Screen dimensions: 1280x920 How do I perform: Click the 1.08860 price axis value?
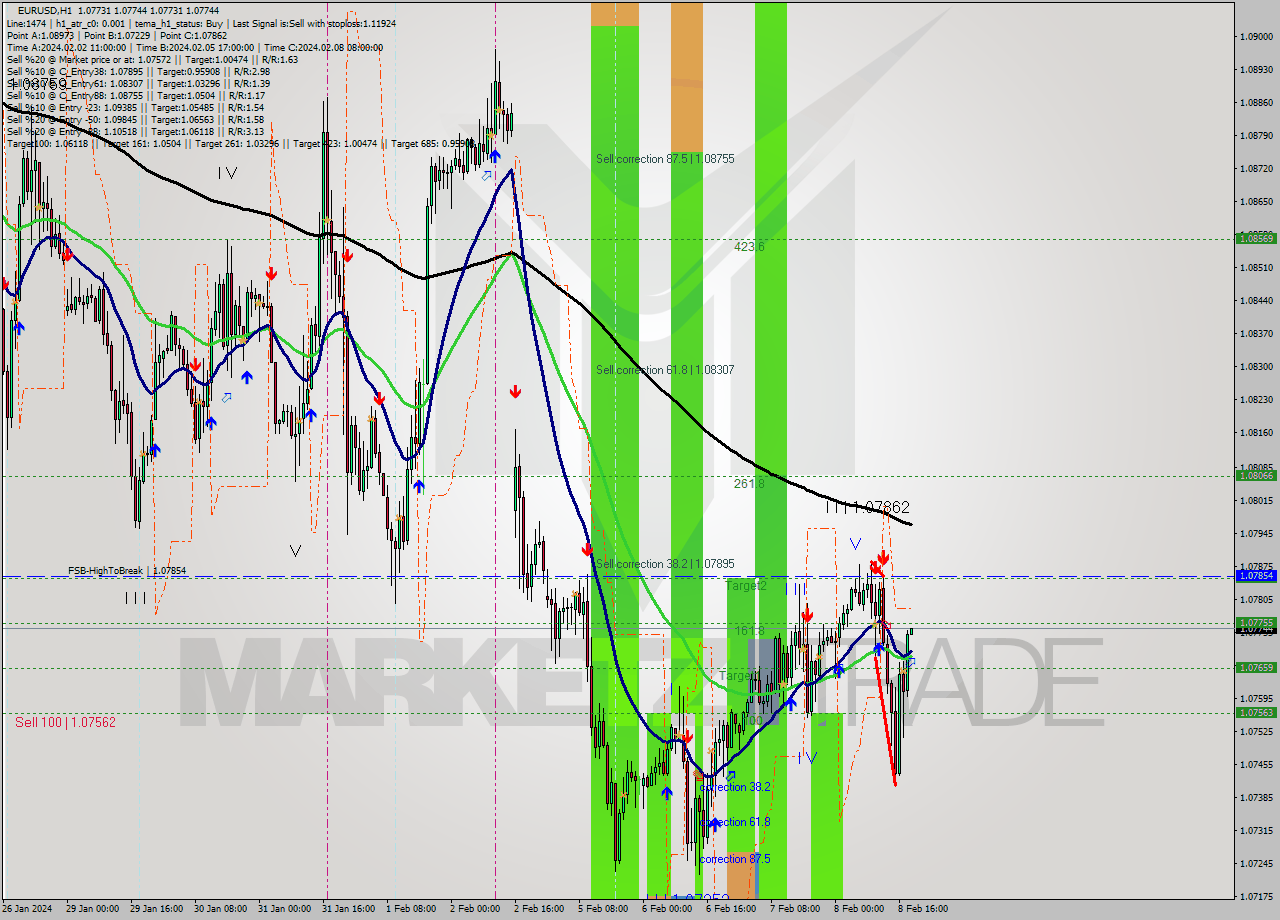coord(1256,103)
